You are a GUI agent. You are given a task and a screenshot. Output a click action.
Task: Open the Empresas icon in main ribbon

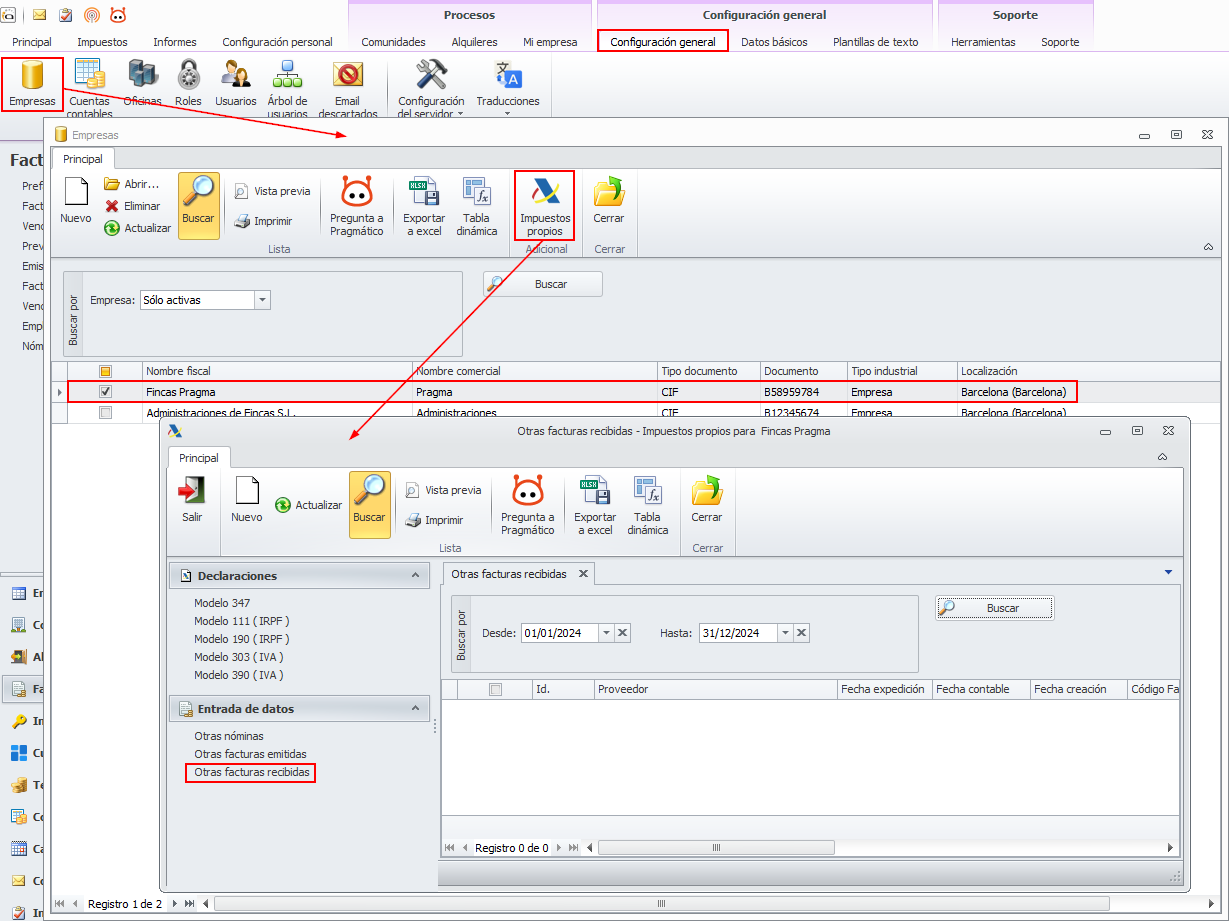coord(32,82)
